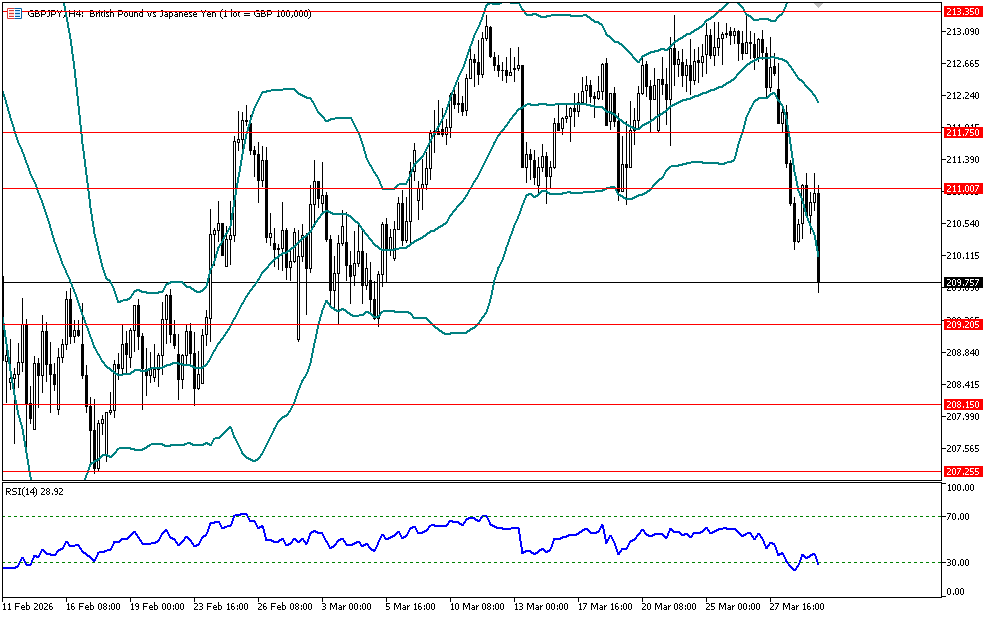Click the current price label 209.757
Viewport: 994px width, 618px height.
(961, 283)
